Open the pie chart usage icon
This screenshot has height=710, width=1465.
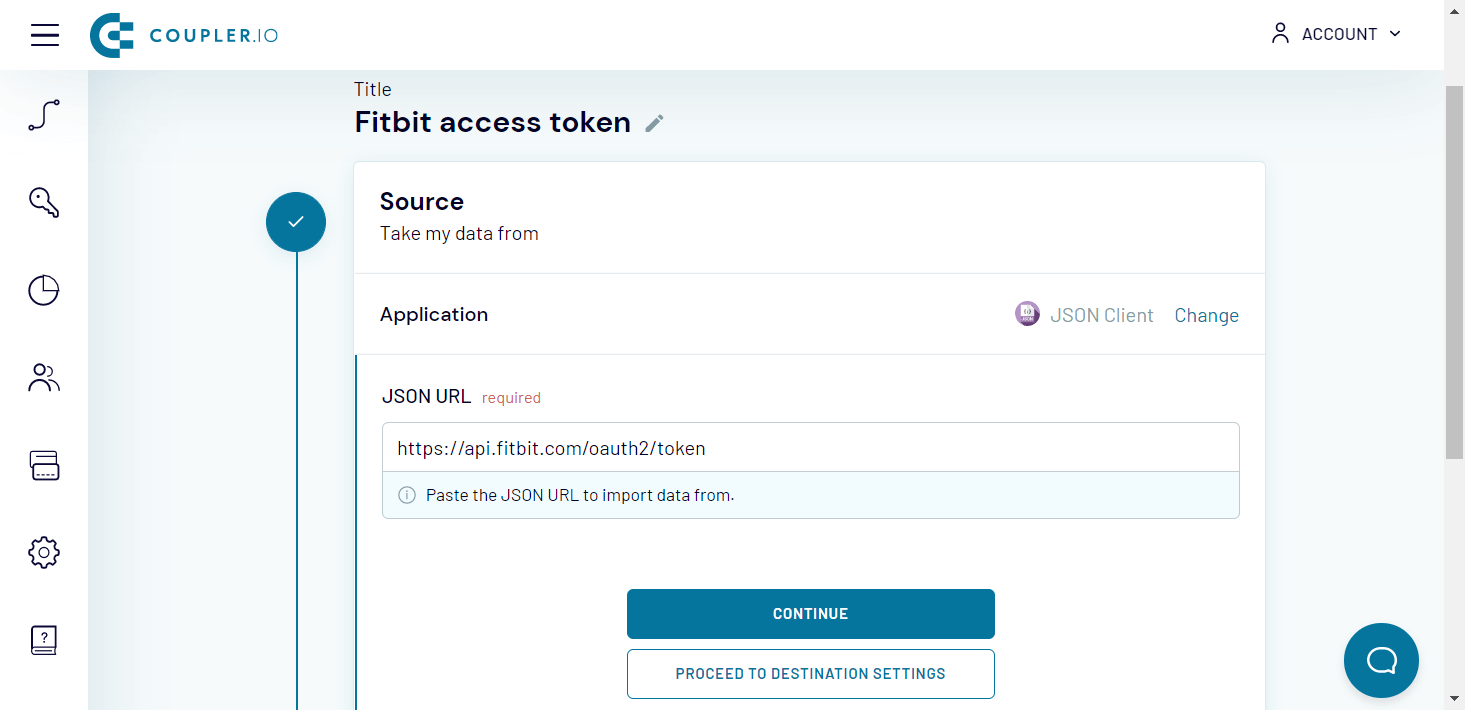coord(44,290)
